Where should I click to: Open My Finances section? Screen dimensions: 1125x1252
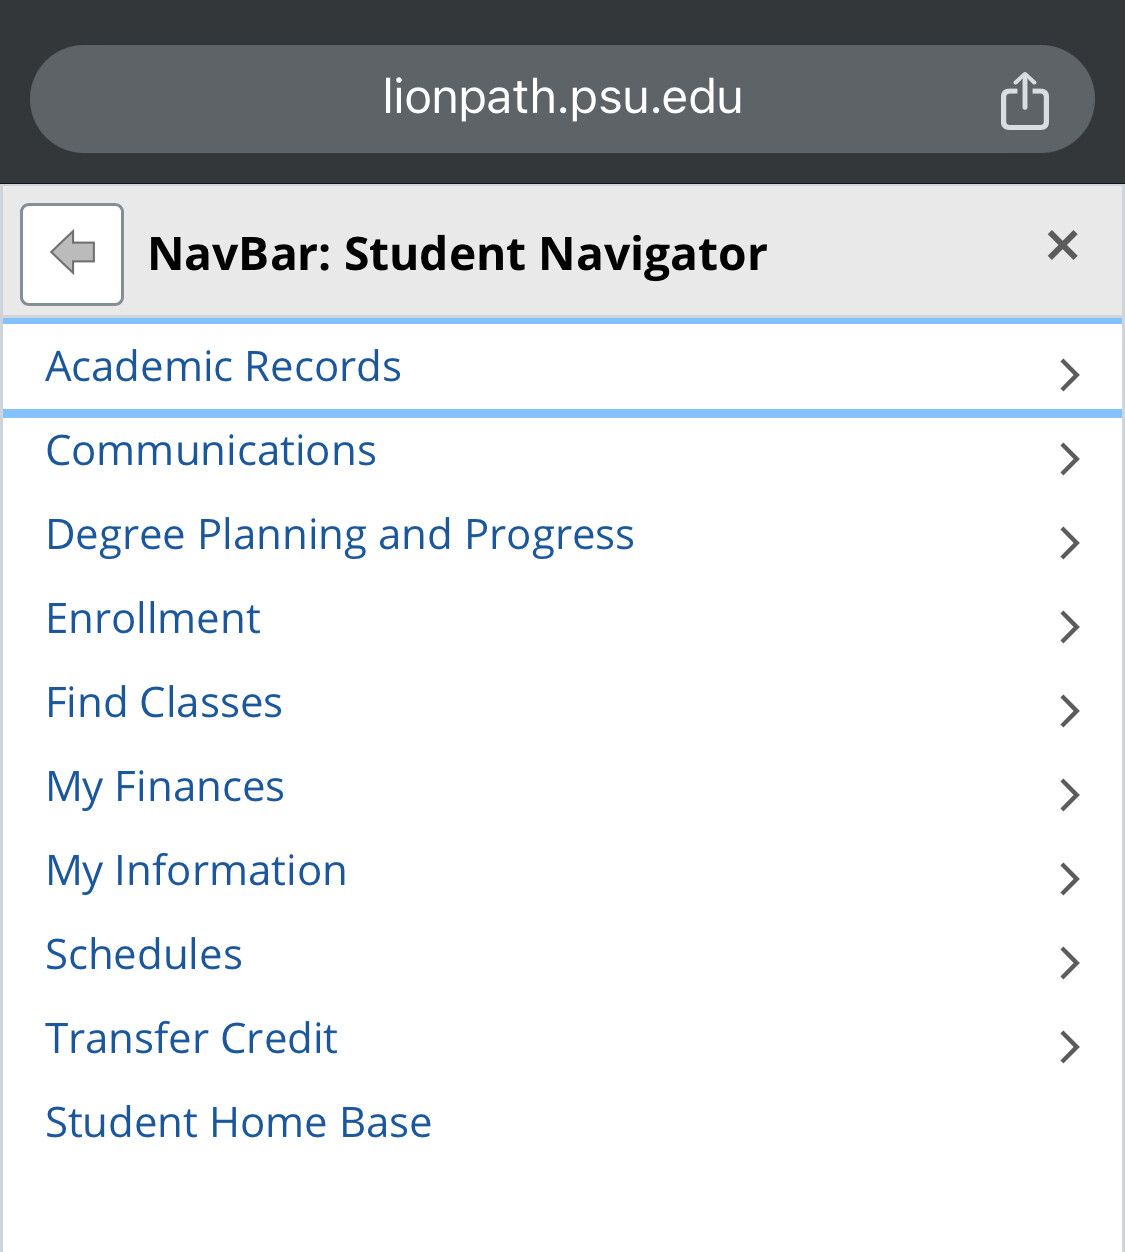[x=165, y=787]
